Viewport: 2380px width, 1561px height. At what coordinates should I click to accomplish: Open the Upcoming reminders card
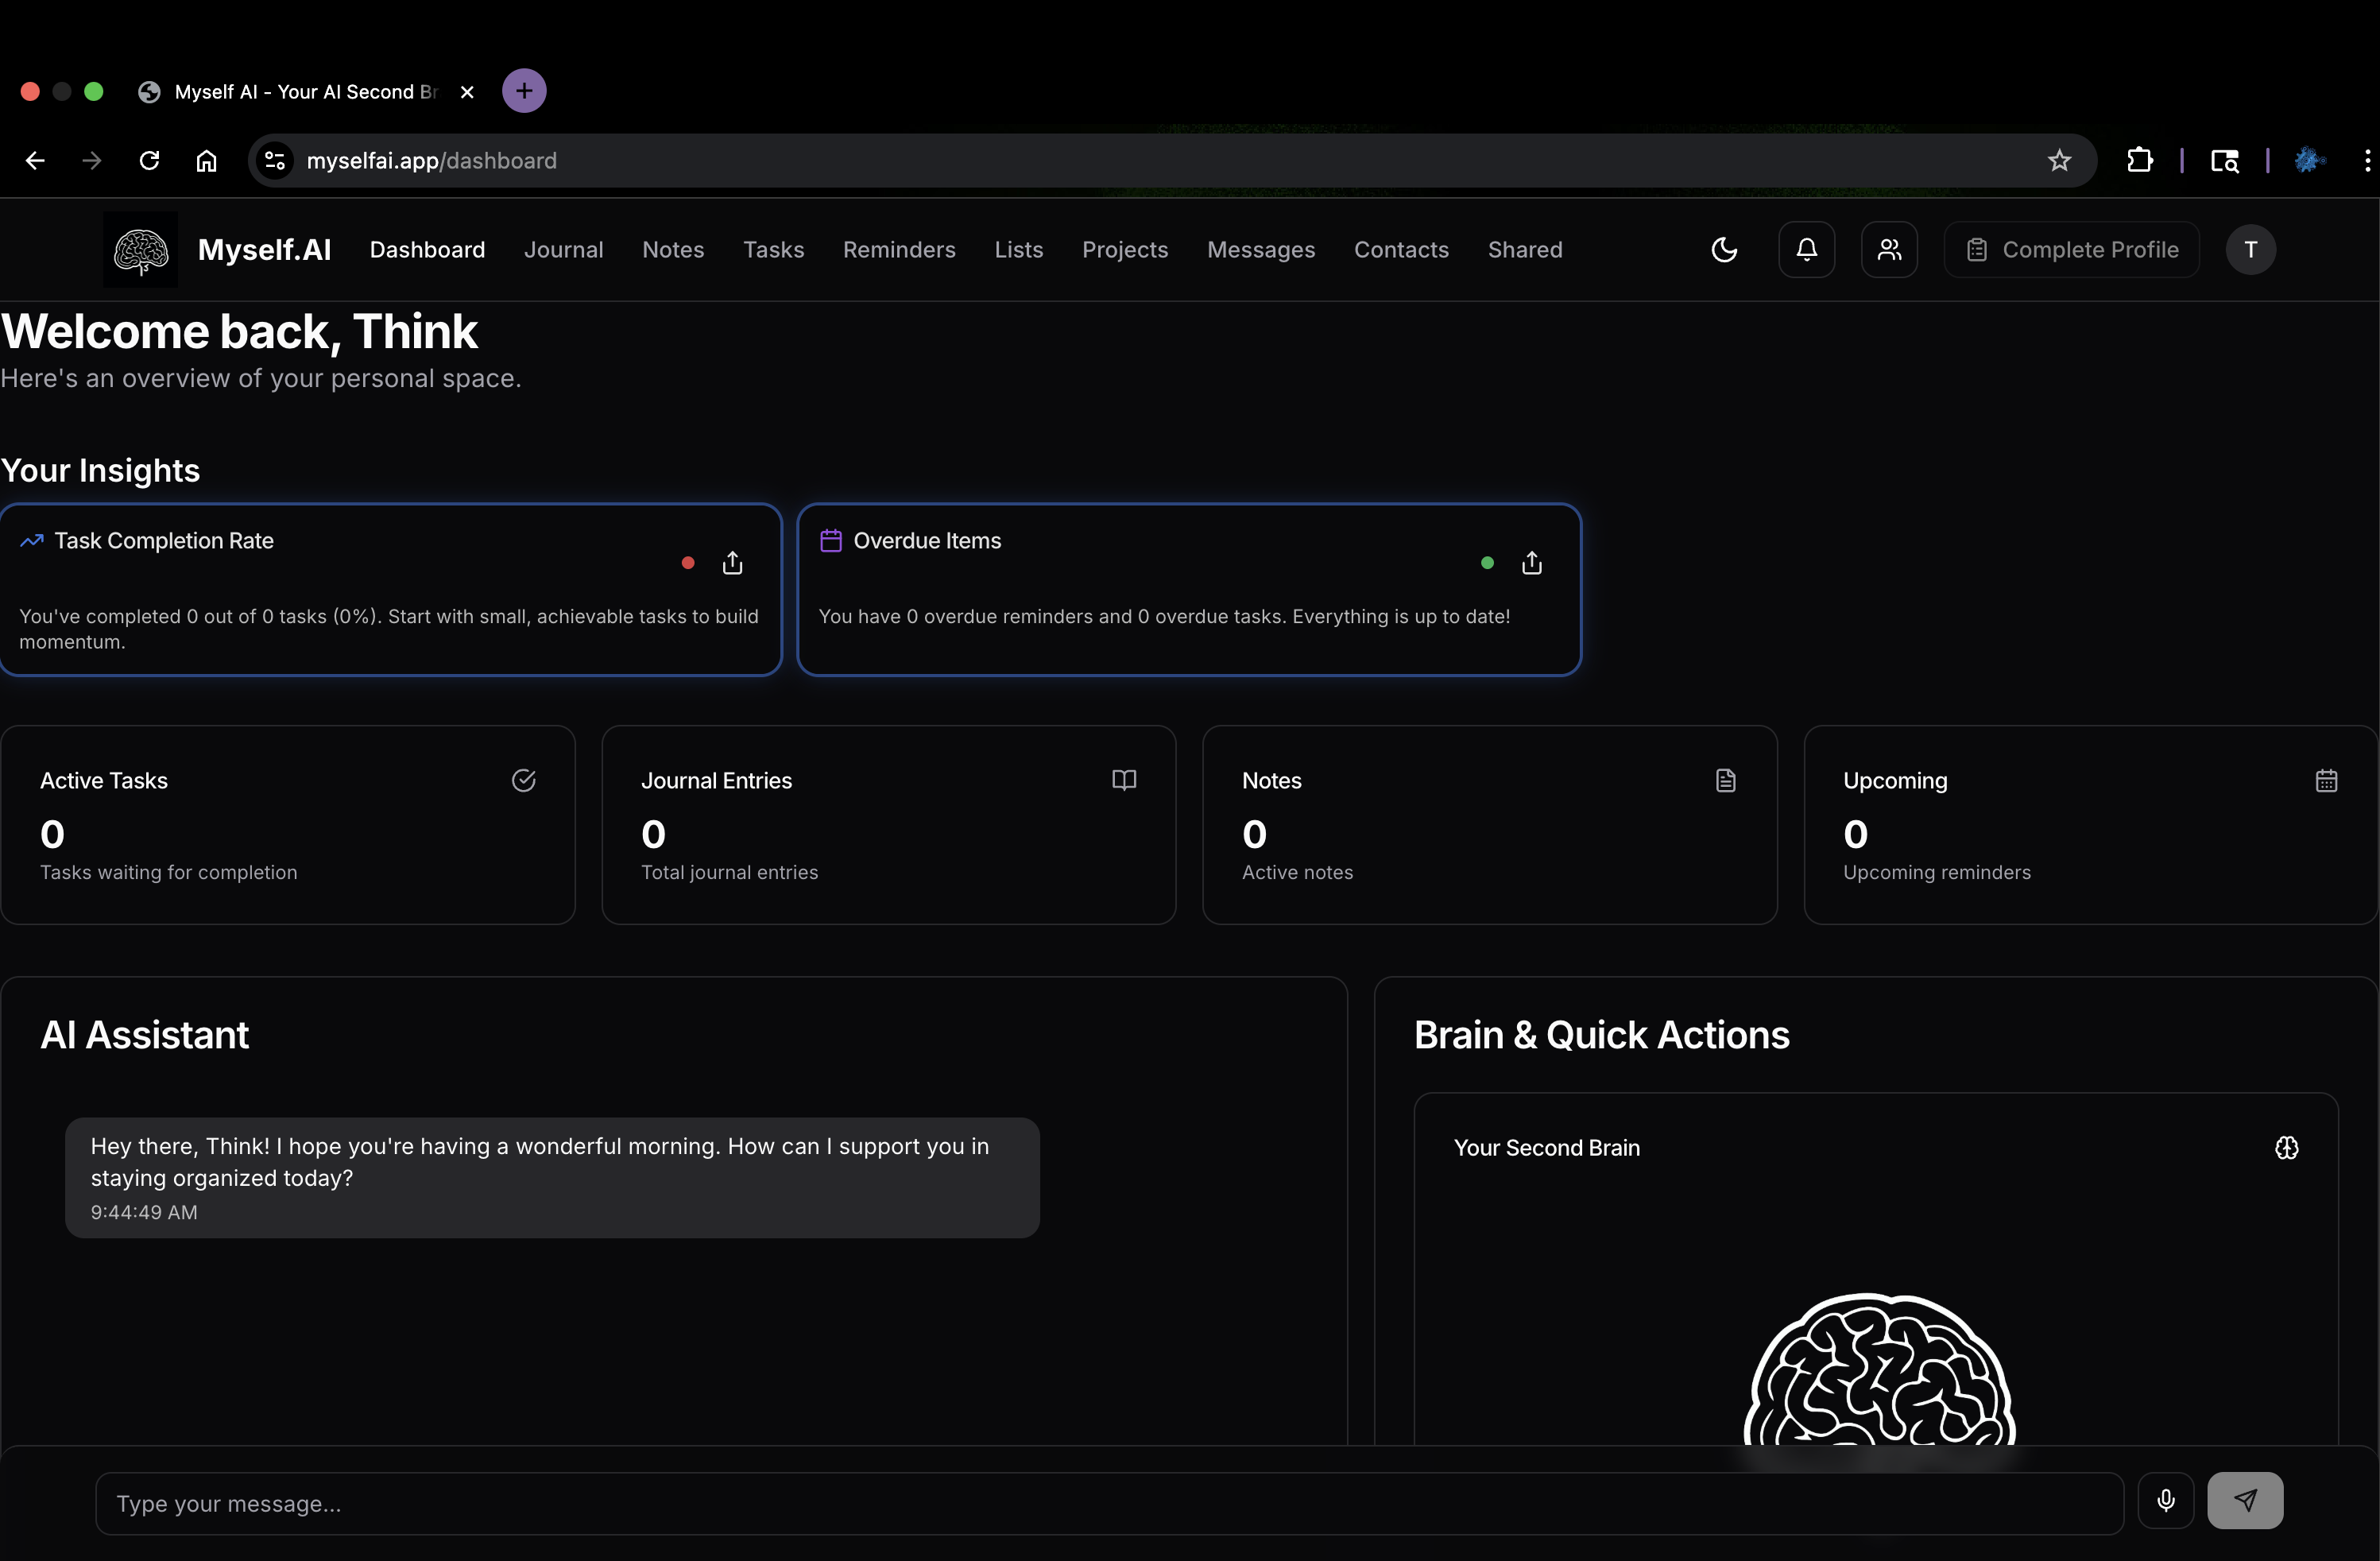(2090, 825)
